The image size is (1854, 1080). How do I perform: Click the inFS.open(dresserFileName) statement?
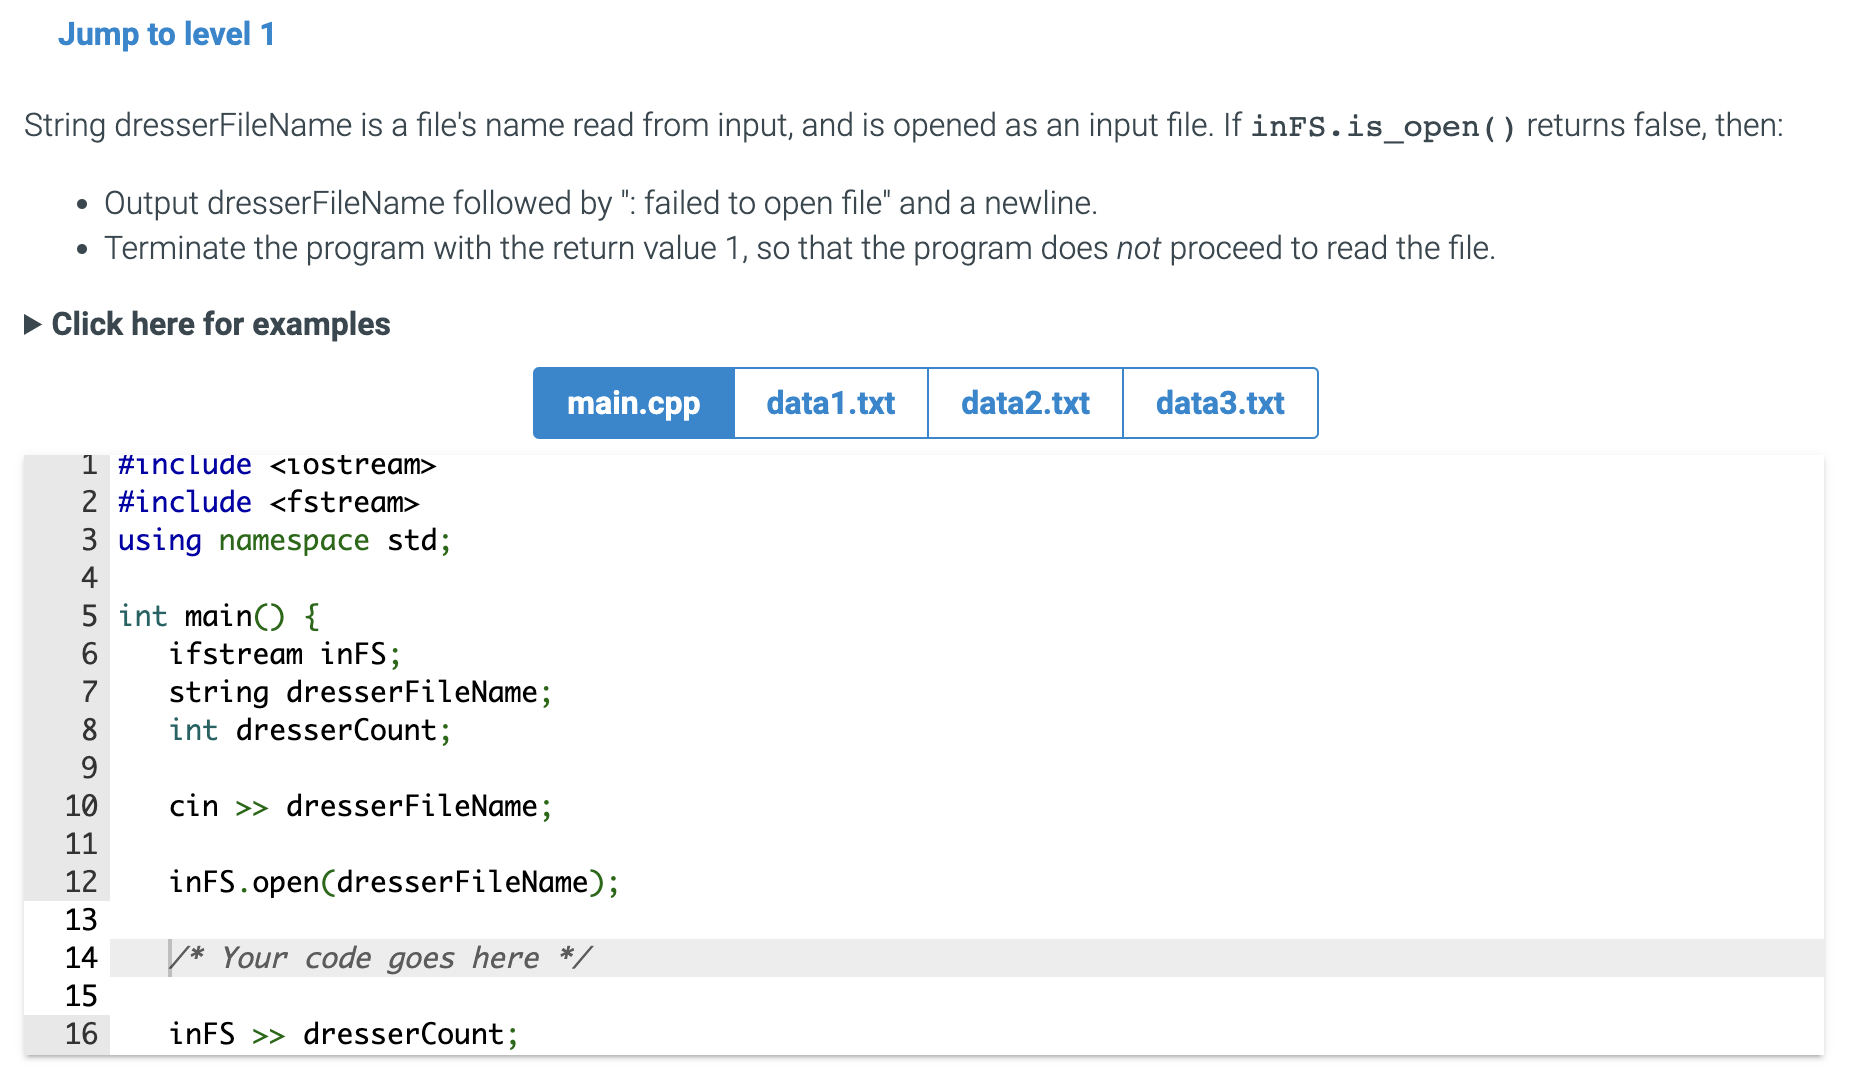coord(392,881)
